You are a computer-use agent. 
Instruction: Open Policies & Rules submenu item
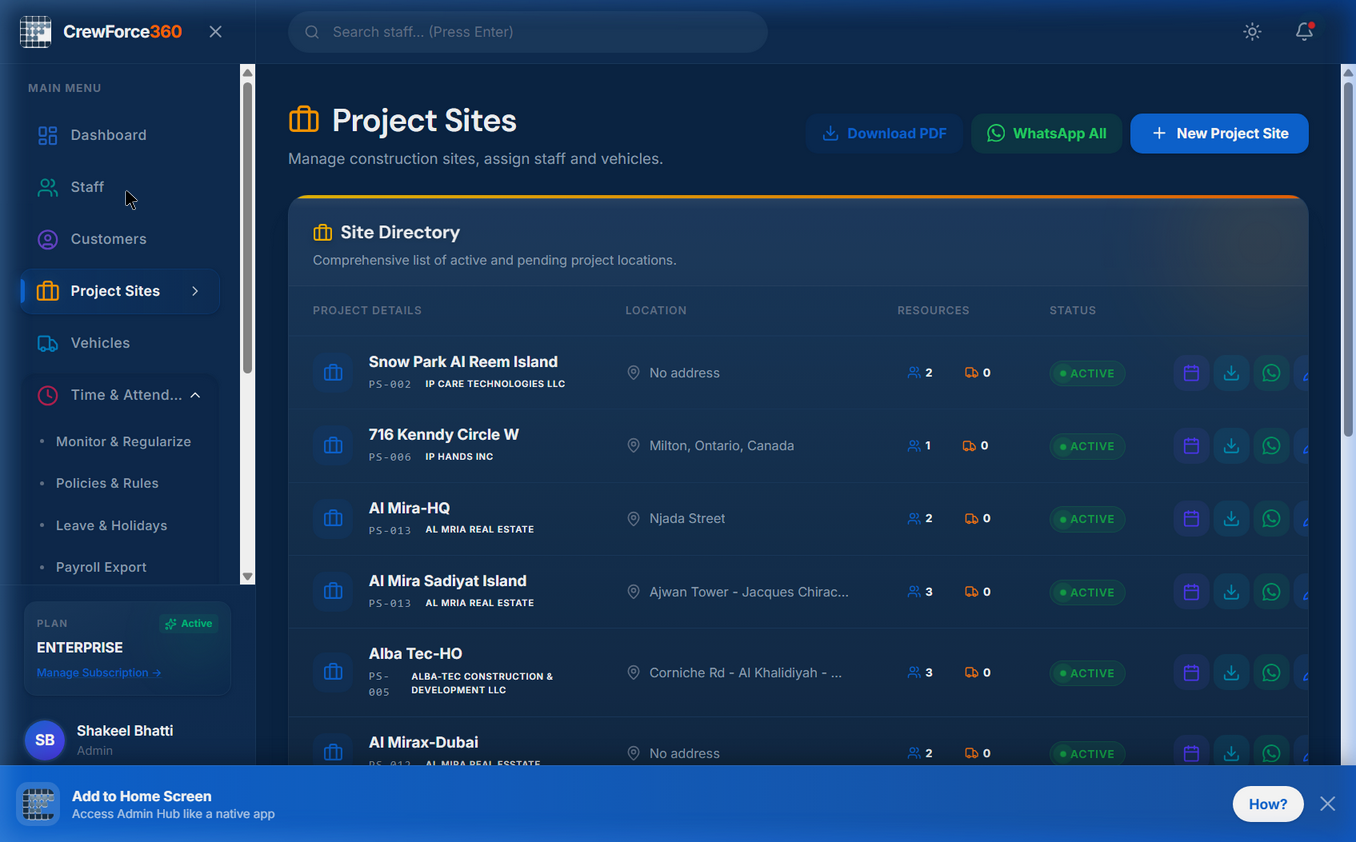107,483
